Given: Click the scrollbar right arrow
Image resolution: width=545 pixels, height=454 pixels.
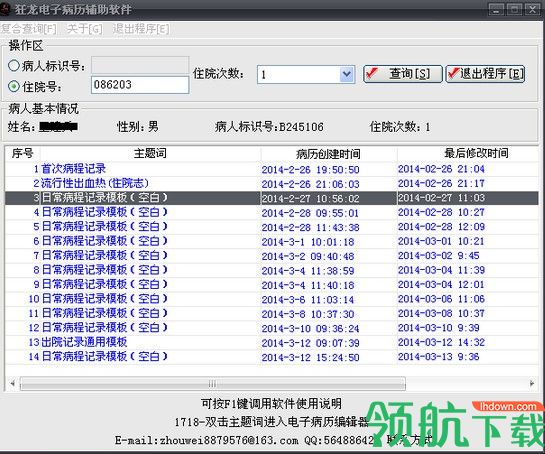Looking at the screenshot, I should pyautogui.click(x=532, y=384).
